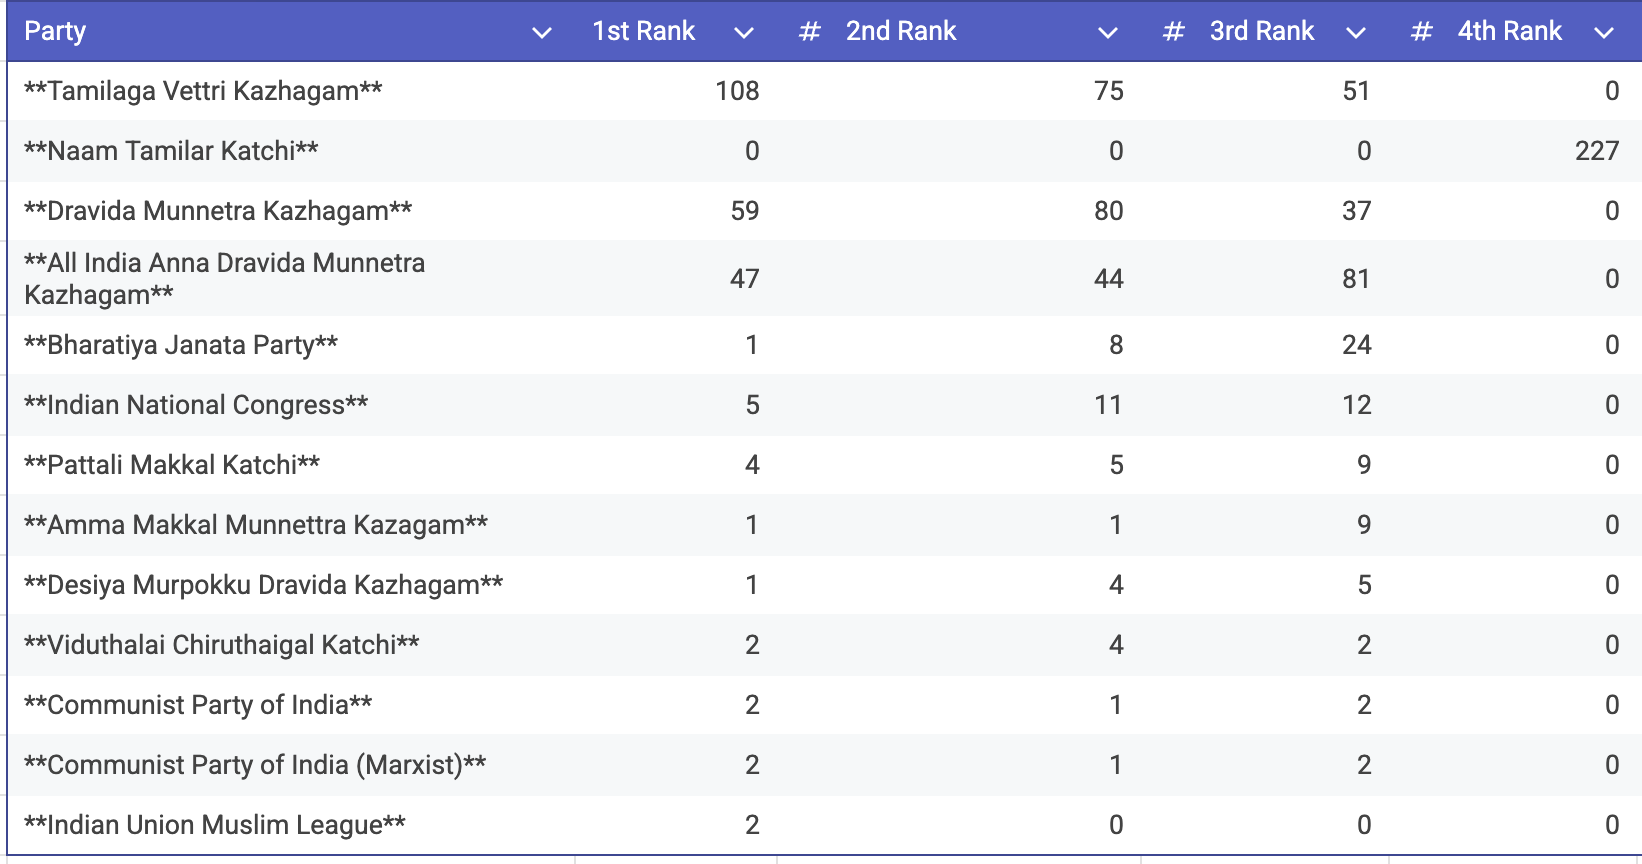This screenshot has width=1642, height=864.
Task: Click the # number-type icon beside 4th Rank
Action: (1422, 32)
